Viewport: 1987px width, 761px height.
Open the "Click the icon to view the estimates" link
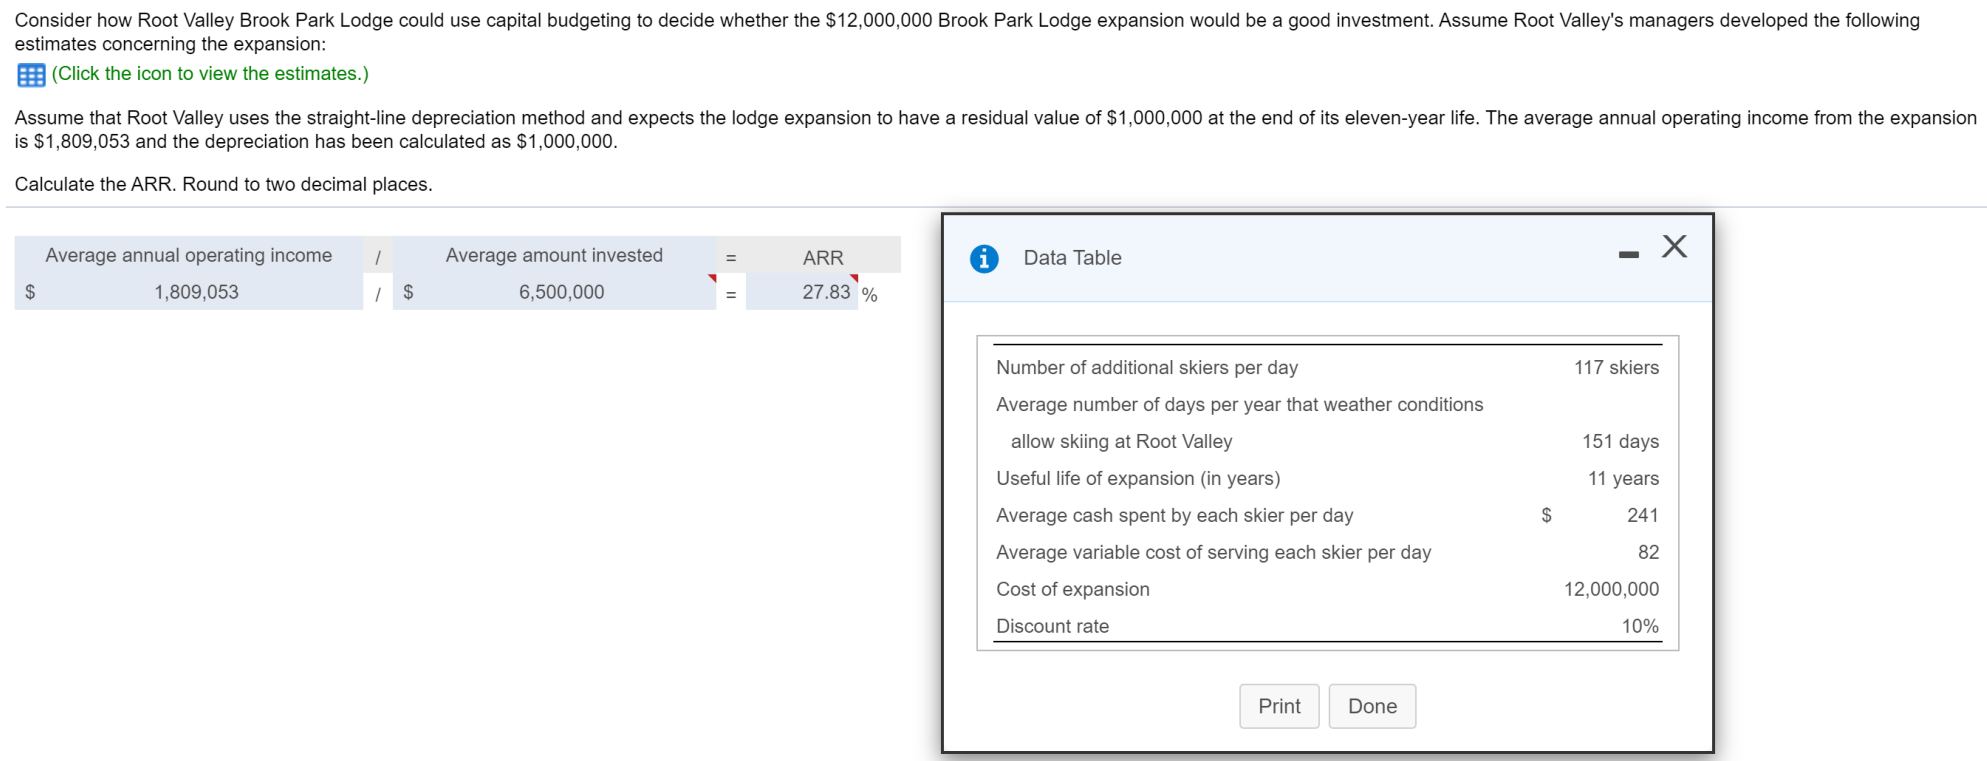click(210, 74)
